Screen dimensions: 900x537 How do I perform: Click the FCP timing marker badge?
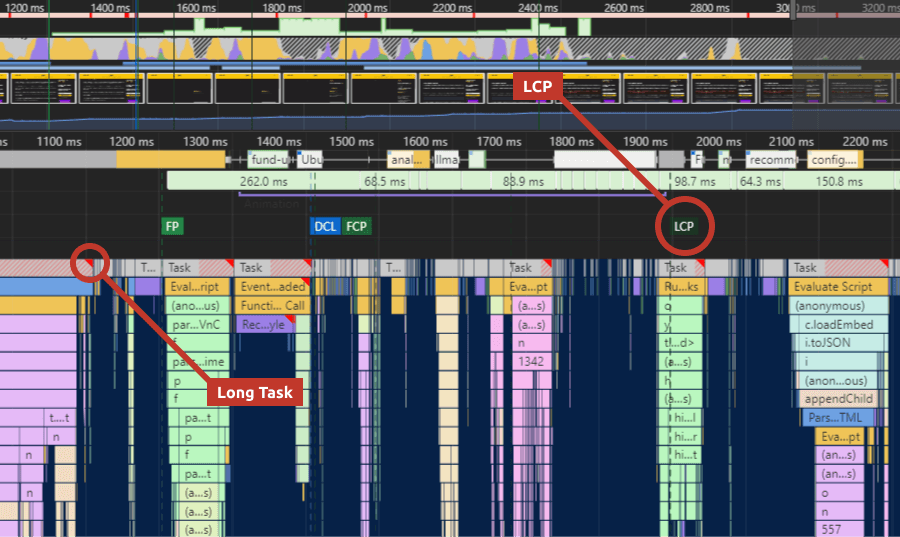click(356, 226)
